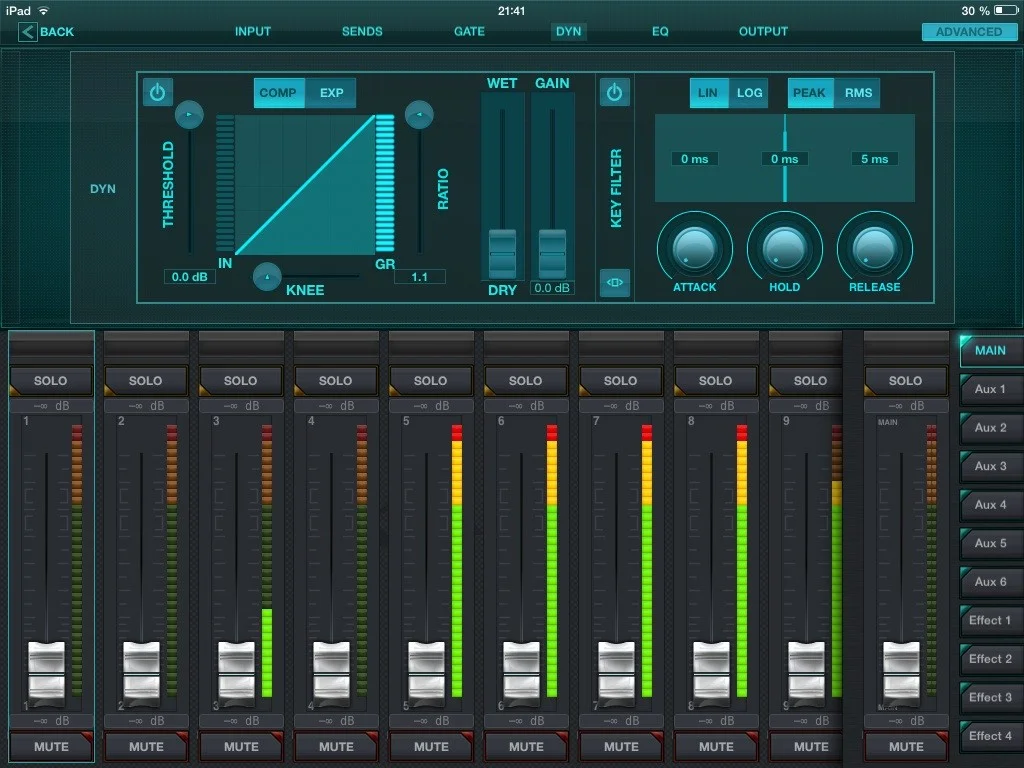Click the Threshold knob
This screenshot has width=1024, height=768.
point(188,114)
